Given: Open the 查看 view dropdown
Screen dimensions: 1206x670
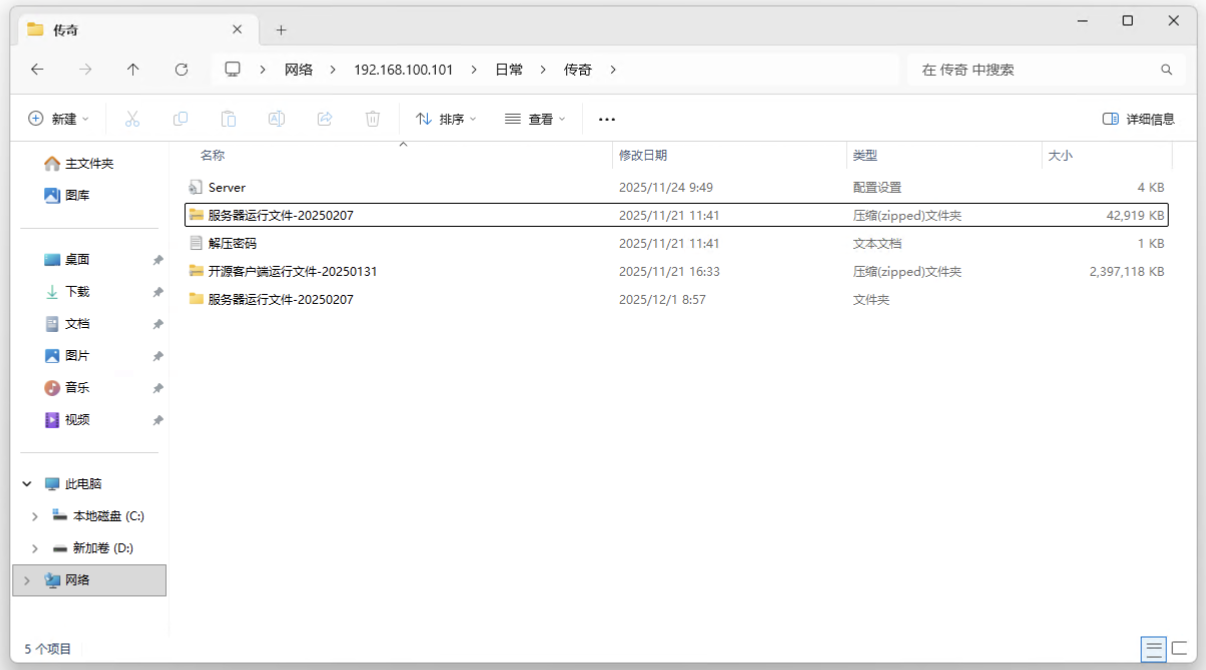Looking at the screenshot, I should coord(533,119).
